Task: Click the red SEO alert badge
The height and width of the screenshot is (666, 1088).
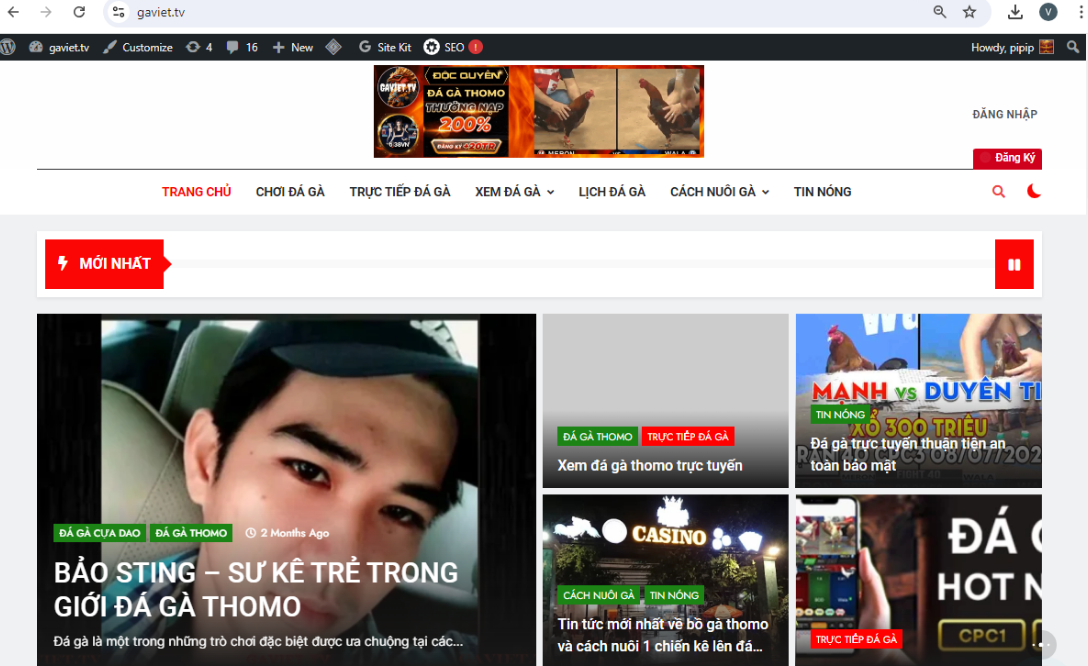Action: [x=475, y=47]
